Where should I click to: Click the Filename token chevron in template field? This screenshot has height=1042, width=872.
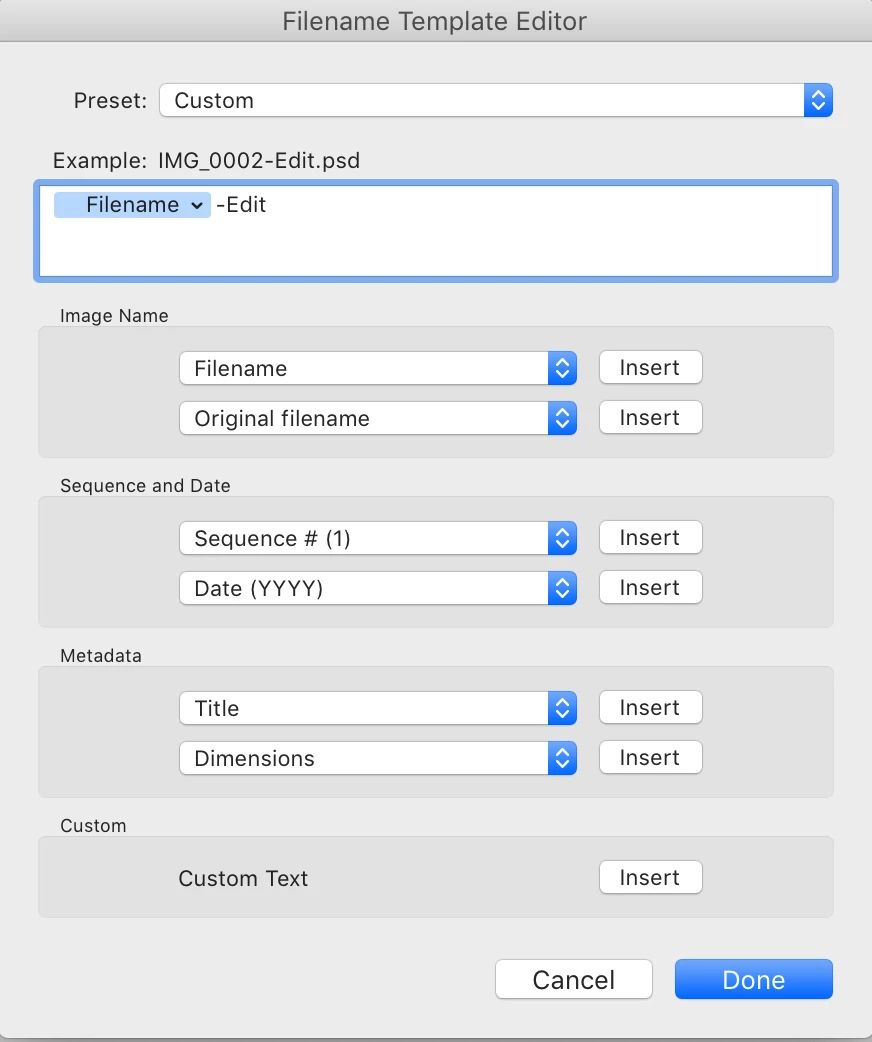tap(197, 205)
